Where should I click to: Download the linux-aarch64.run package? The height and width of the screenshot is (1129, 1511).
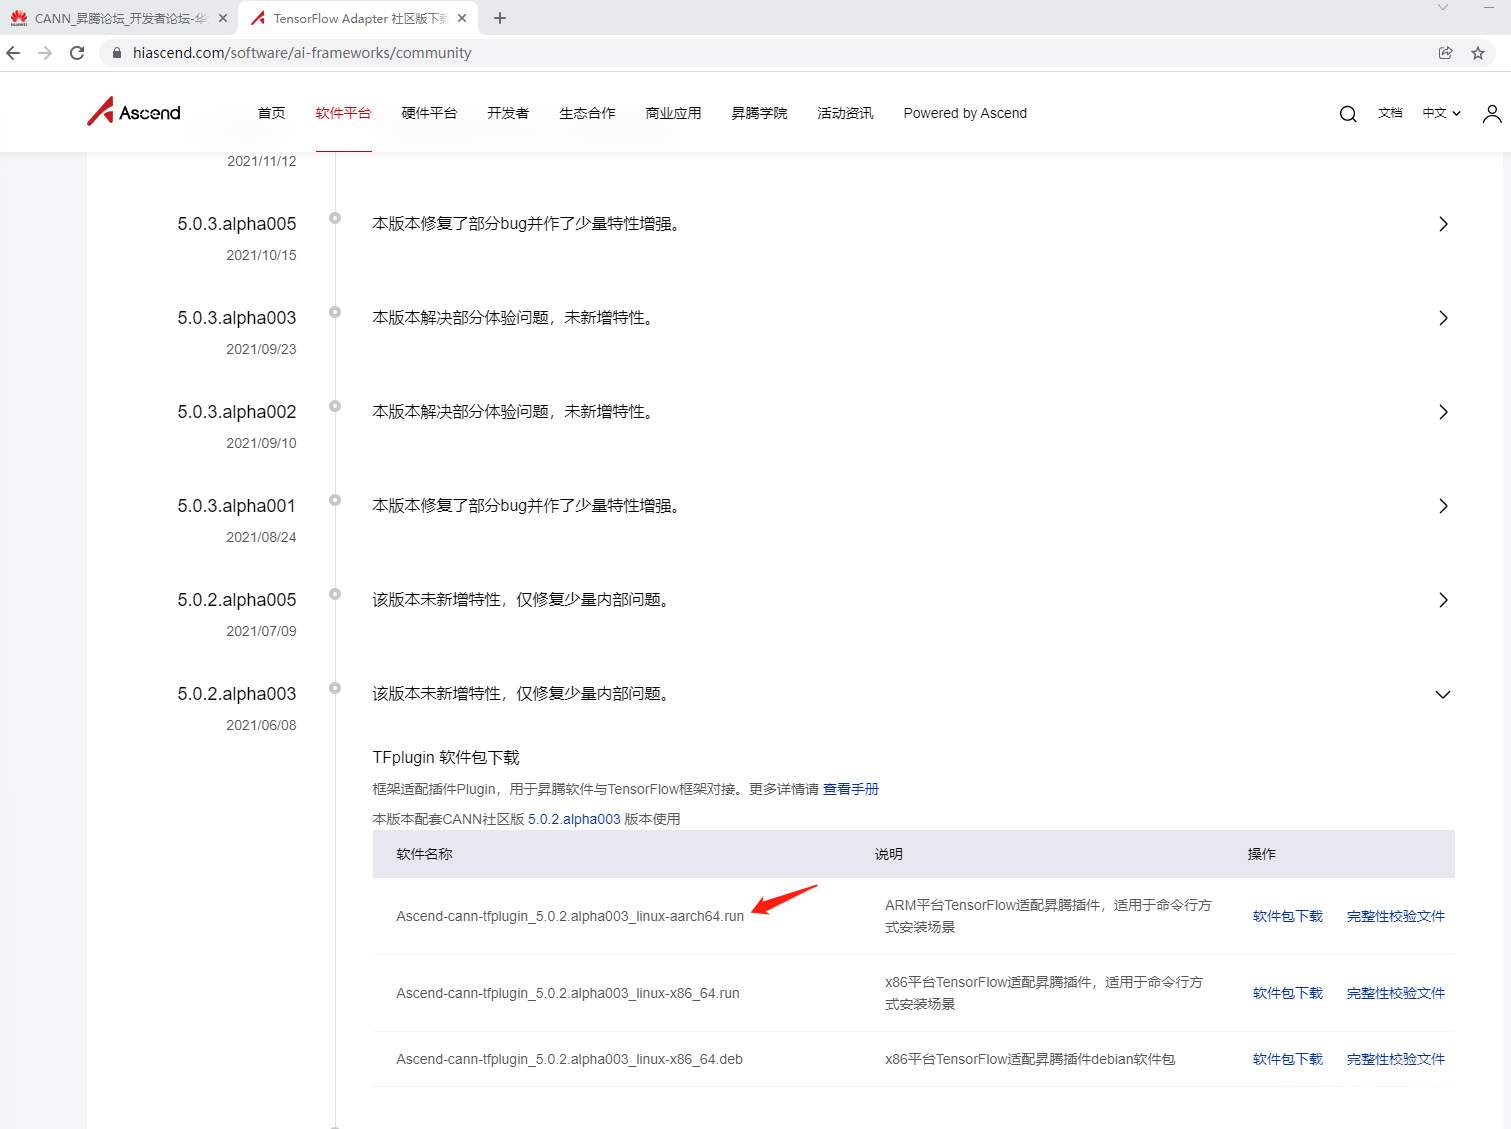coord(1288,916)
